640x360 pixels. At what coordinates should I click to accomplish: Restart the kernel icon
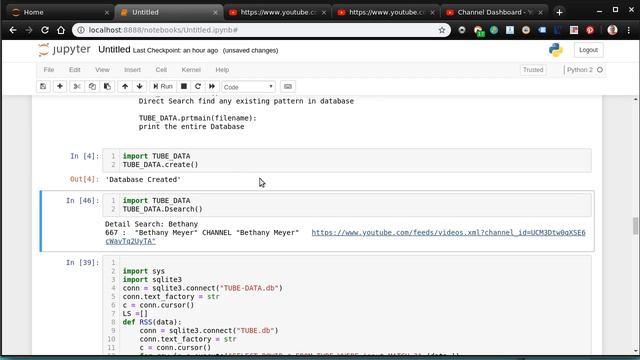(198, 87)
